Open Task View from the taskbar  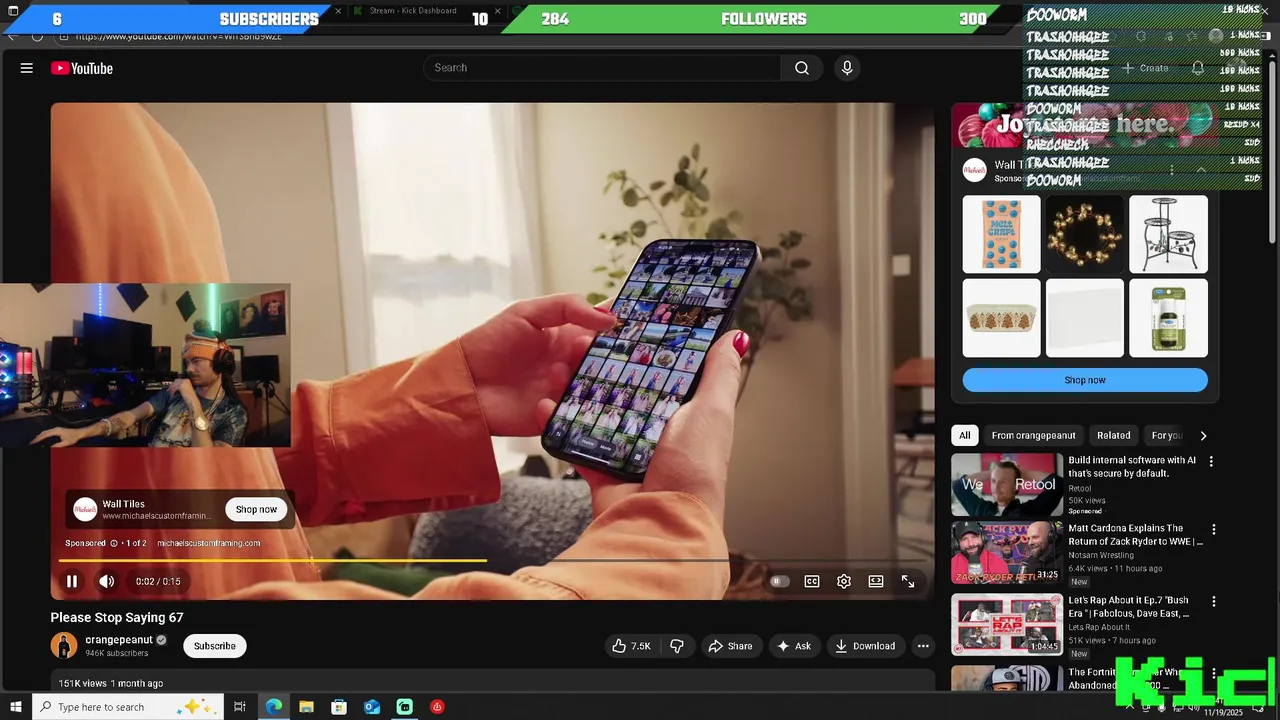pyautogui.click(x=240, y=707)
